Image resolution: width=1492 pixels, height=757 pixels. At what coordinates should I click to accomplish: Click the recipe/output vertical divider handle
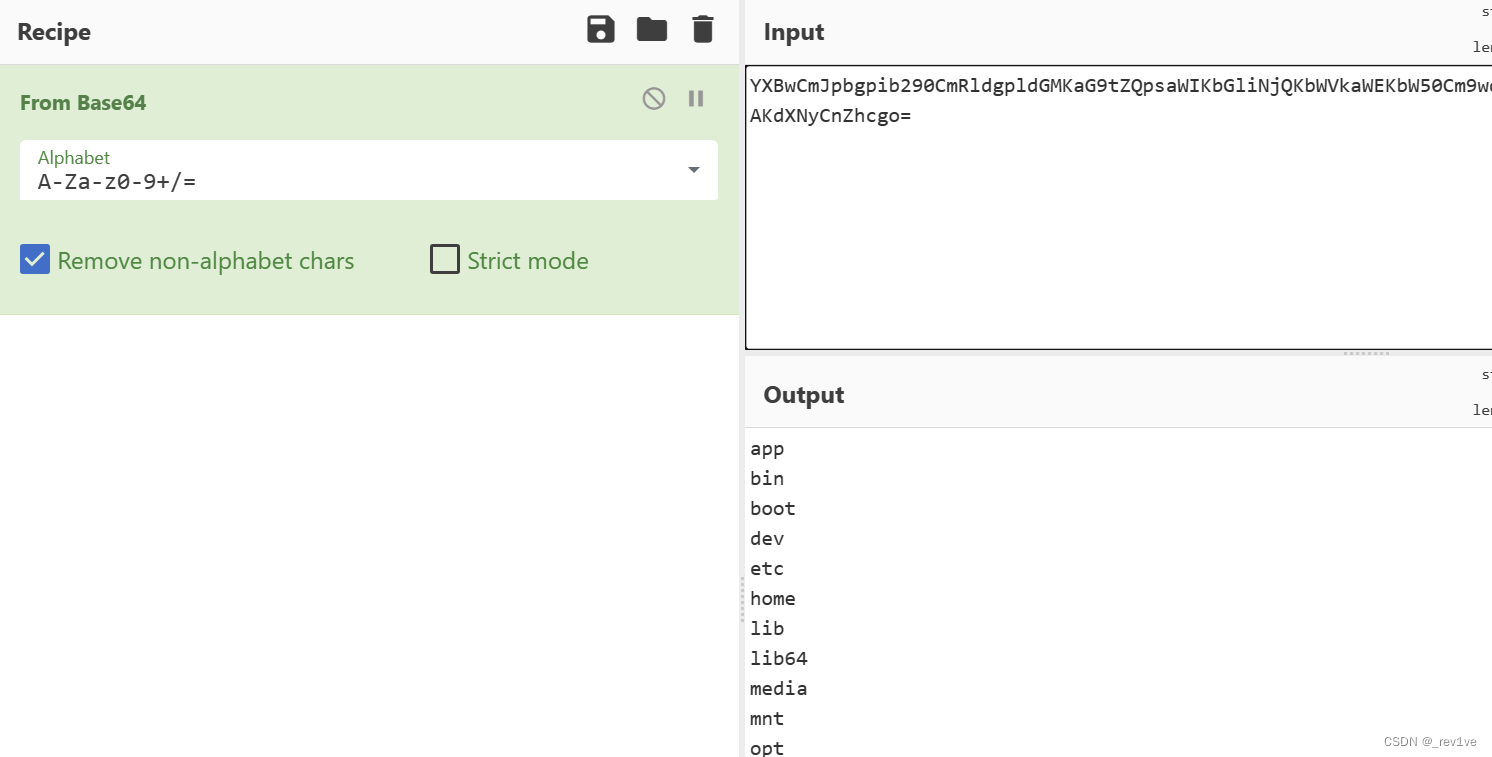(x=742, y=600)
